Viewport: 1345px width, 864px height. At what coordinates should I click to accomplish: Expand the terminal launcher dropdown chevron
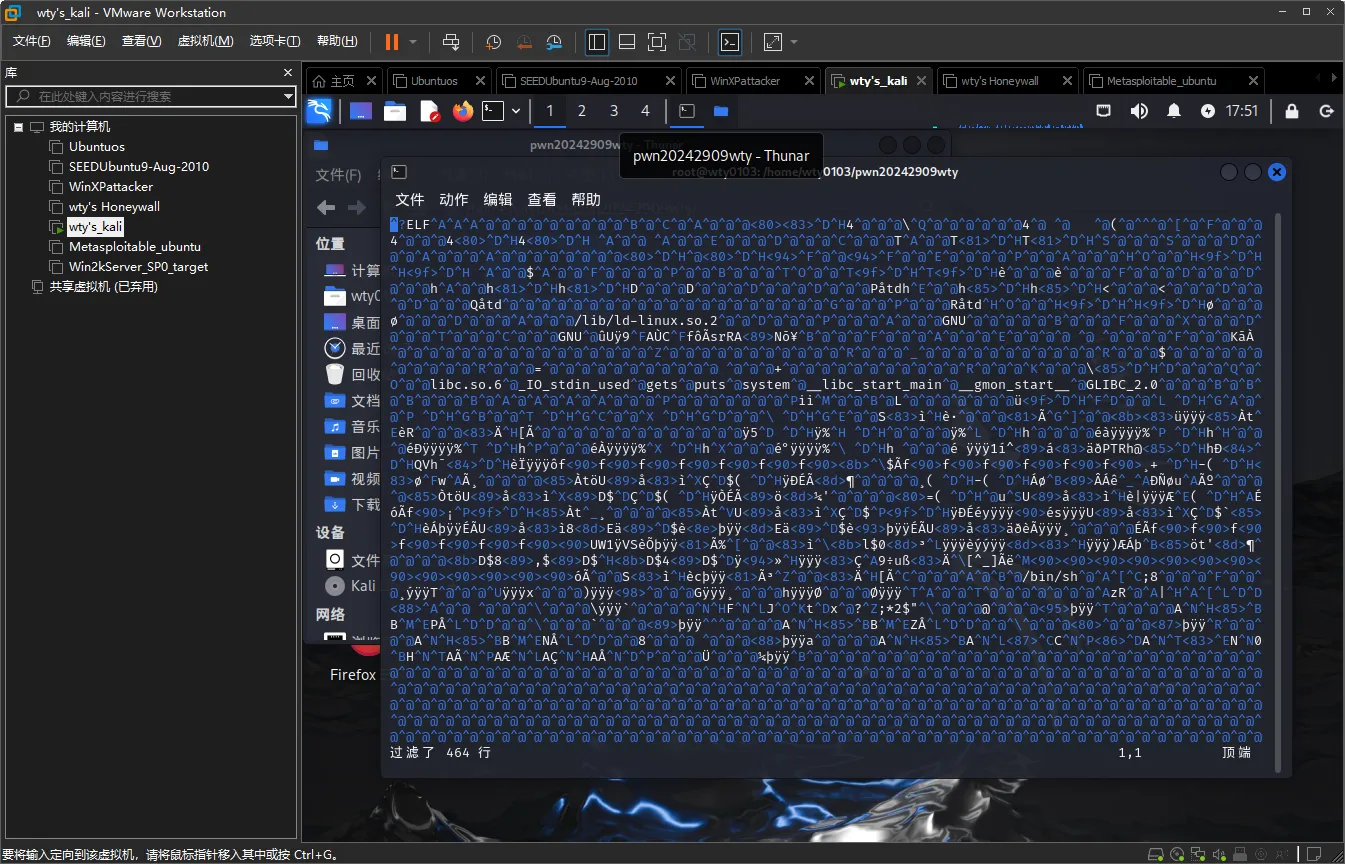click(516, 111)
